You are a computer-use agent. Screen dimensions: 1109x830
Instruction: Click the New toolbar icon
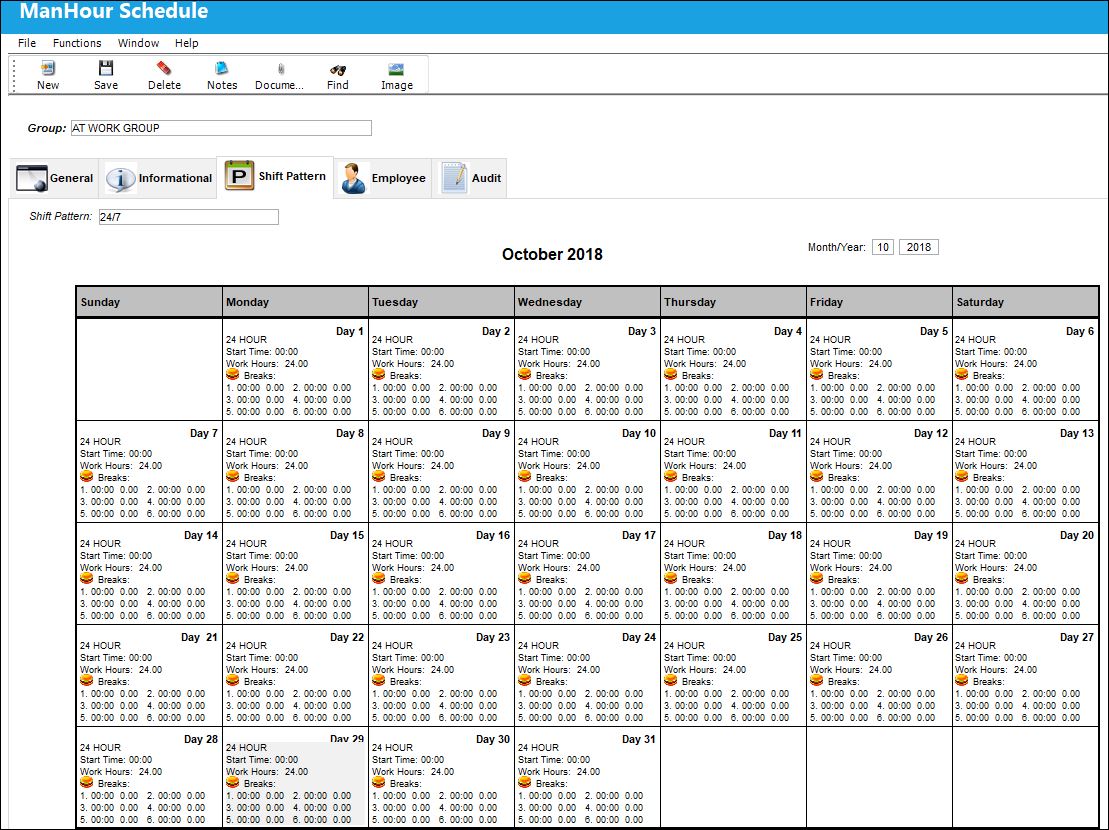(47, 69)
